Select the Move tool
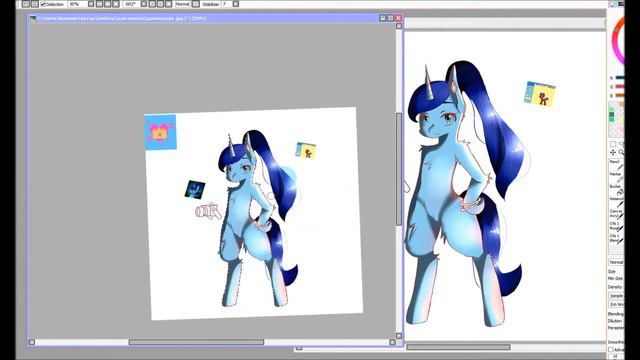Image resolution: width=640 pixels, height=360 pixels. (613, 152)
